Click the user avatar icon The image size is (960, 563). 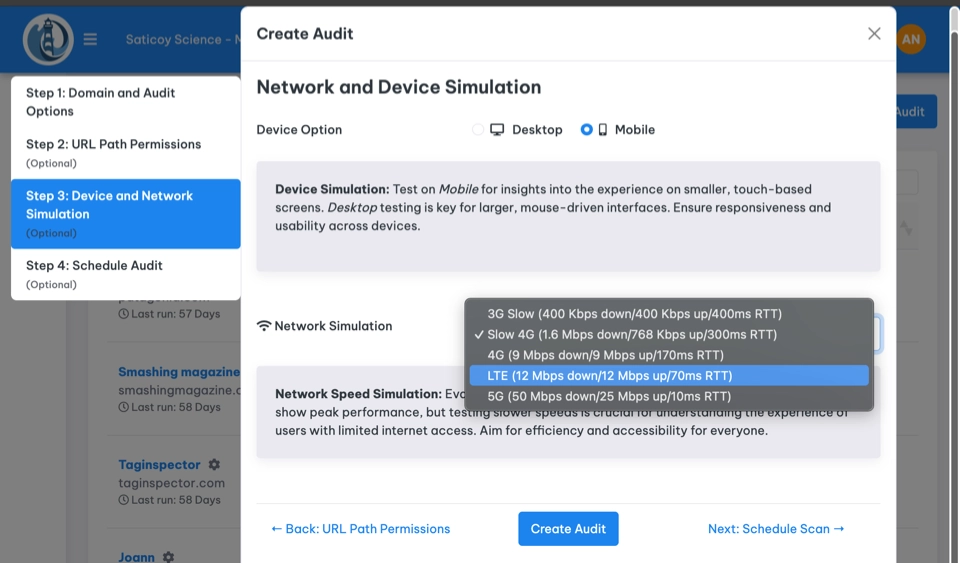click(911, 40)
